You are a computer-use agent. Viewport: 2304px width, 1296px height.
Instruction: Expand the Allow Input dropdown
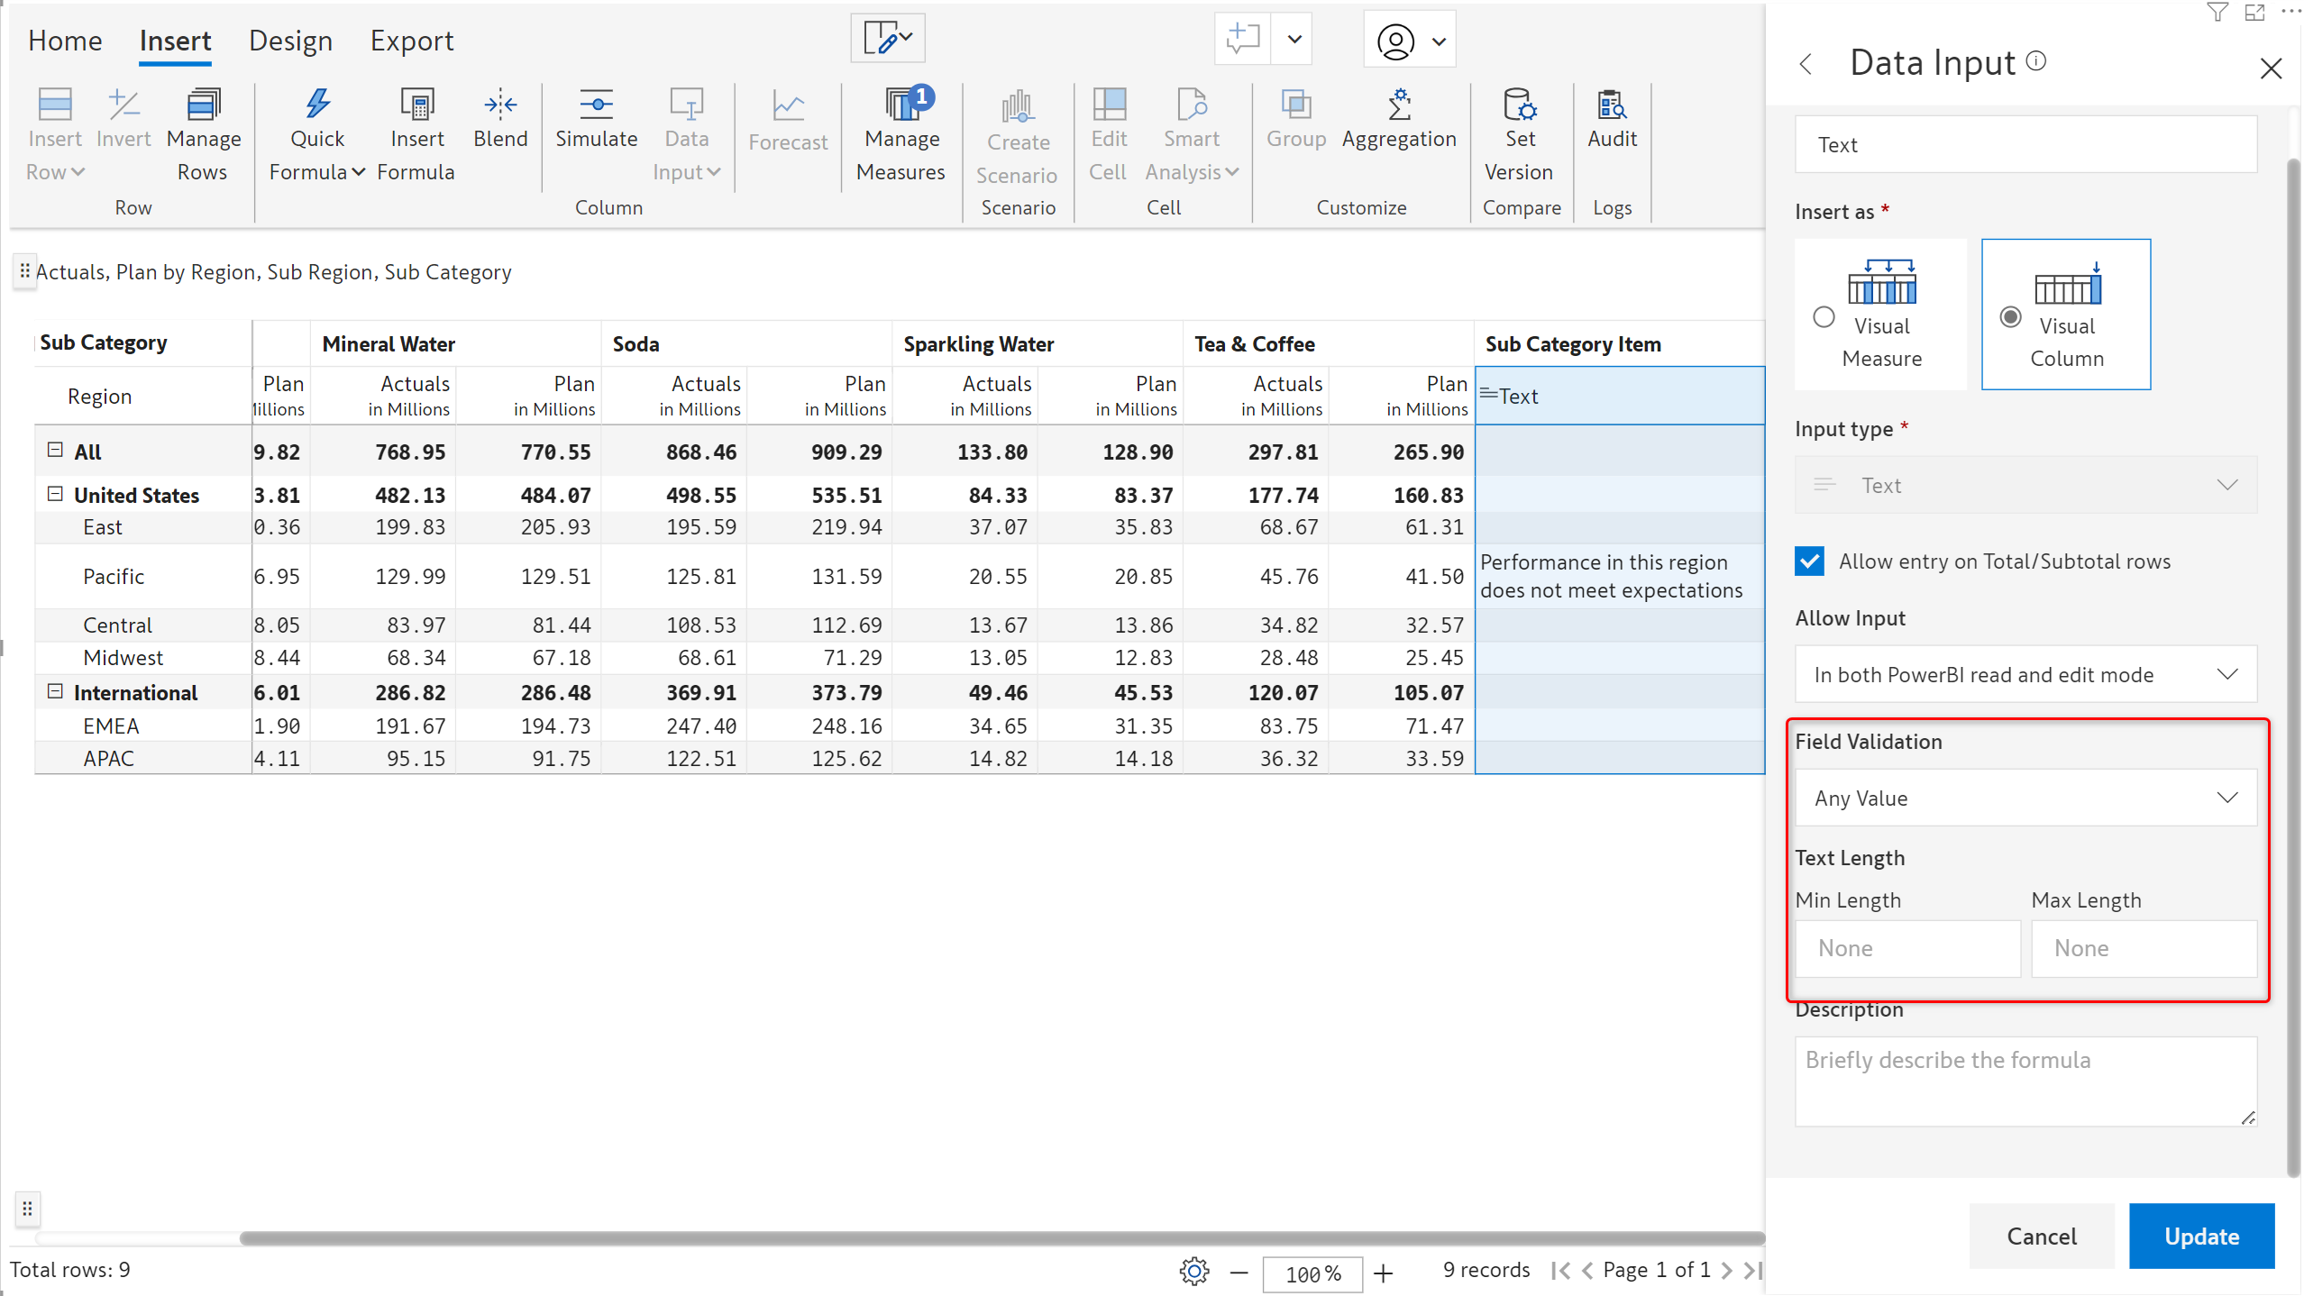click(2025, 675)
